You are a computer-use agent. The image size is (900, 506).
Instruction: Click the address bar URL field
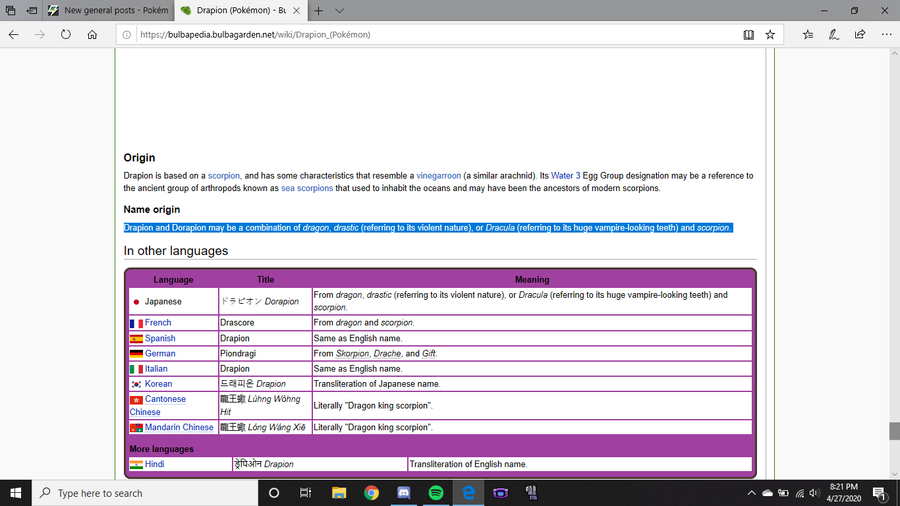[x=436, y=34]
